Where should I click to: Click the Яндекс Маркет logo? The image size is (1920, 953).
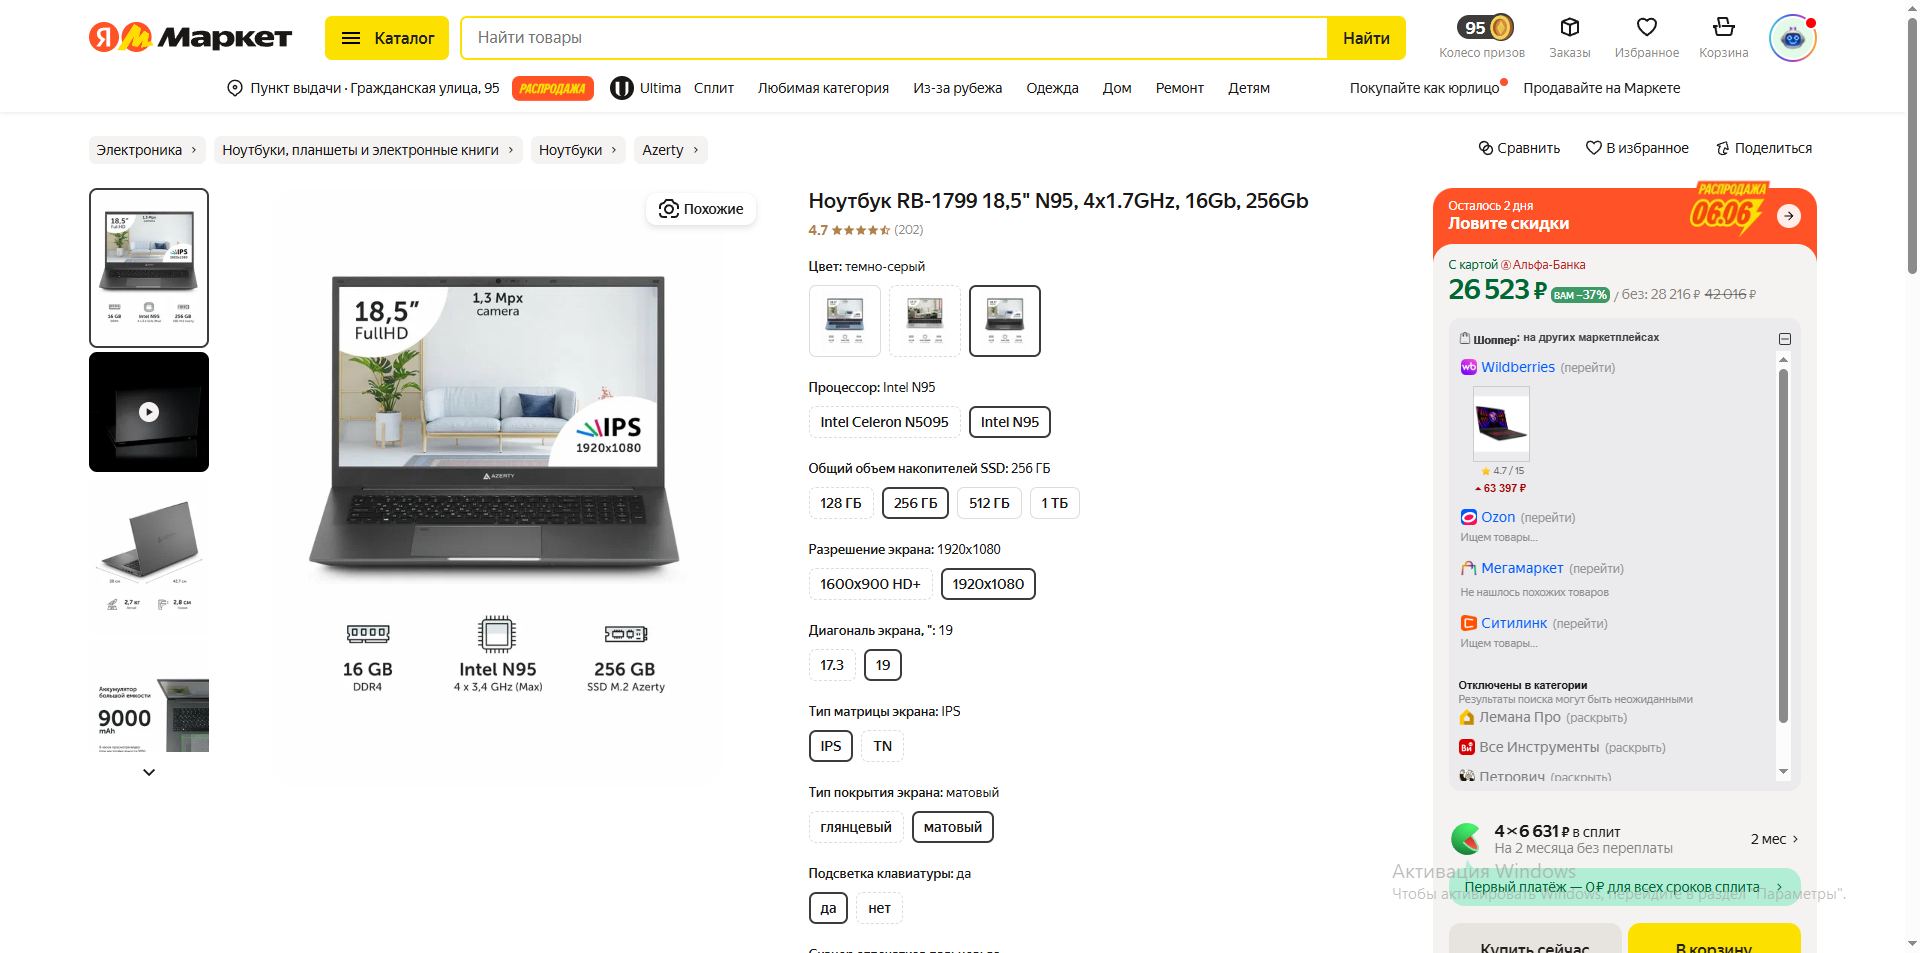pos(190,38)
